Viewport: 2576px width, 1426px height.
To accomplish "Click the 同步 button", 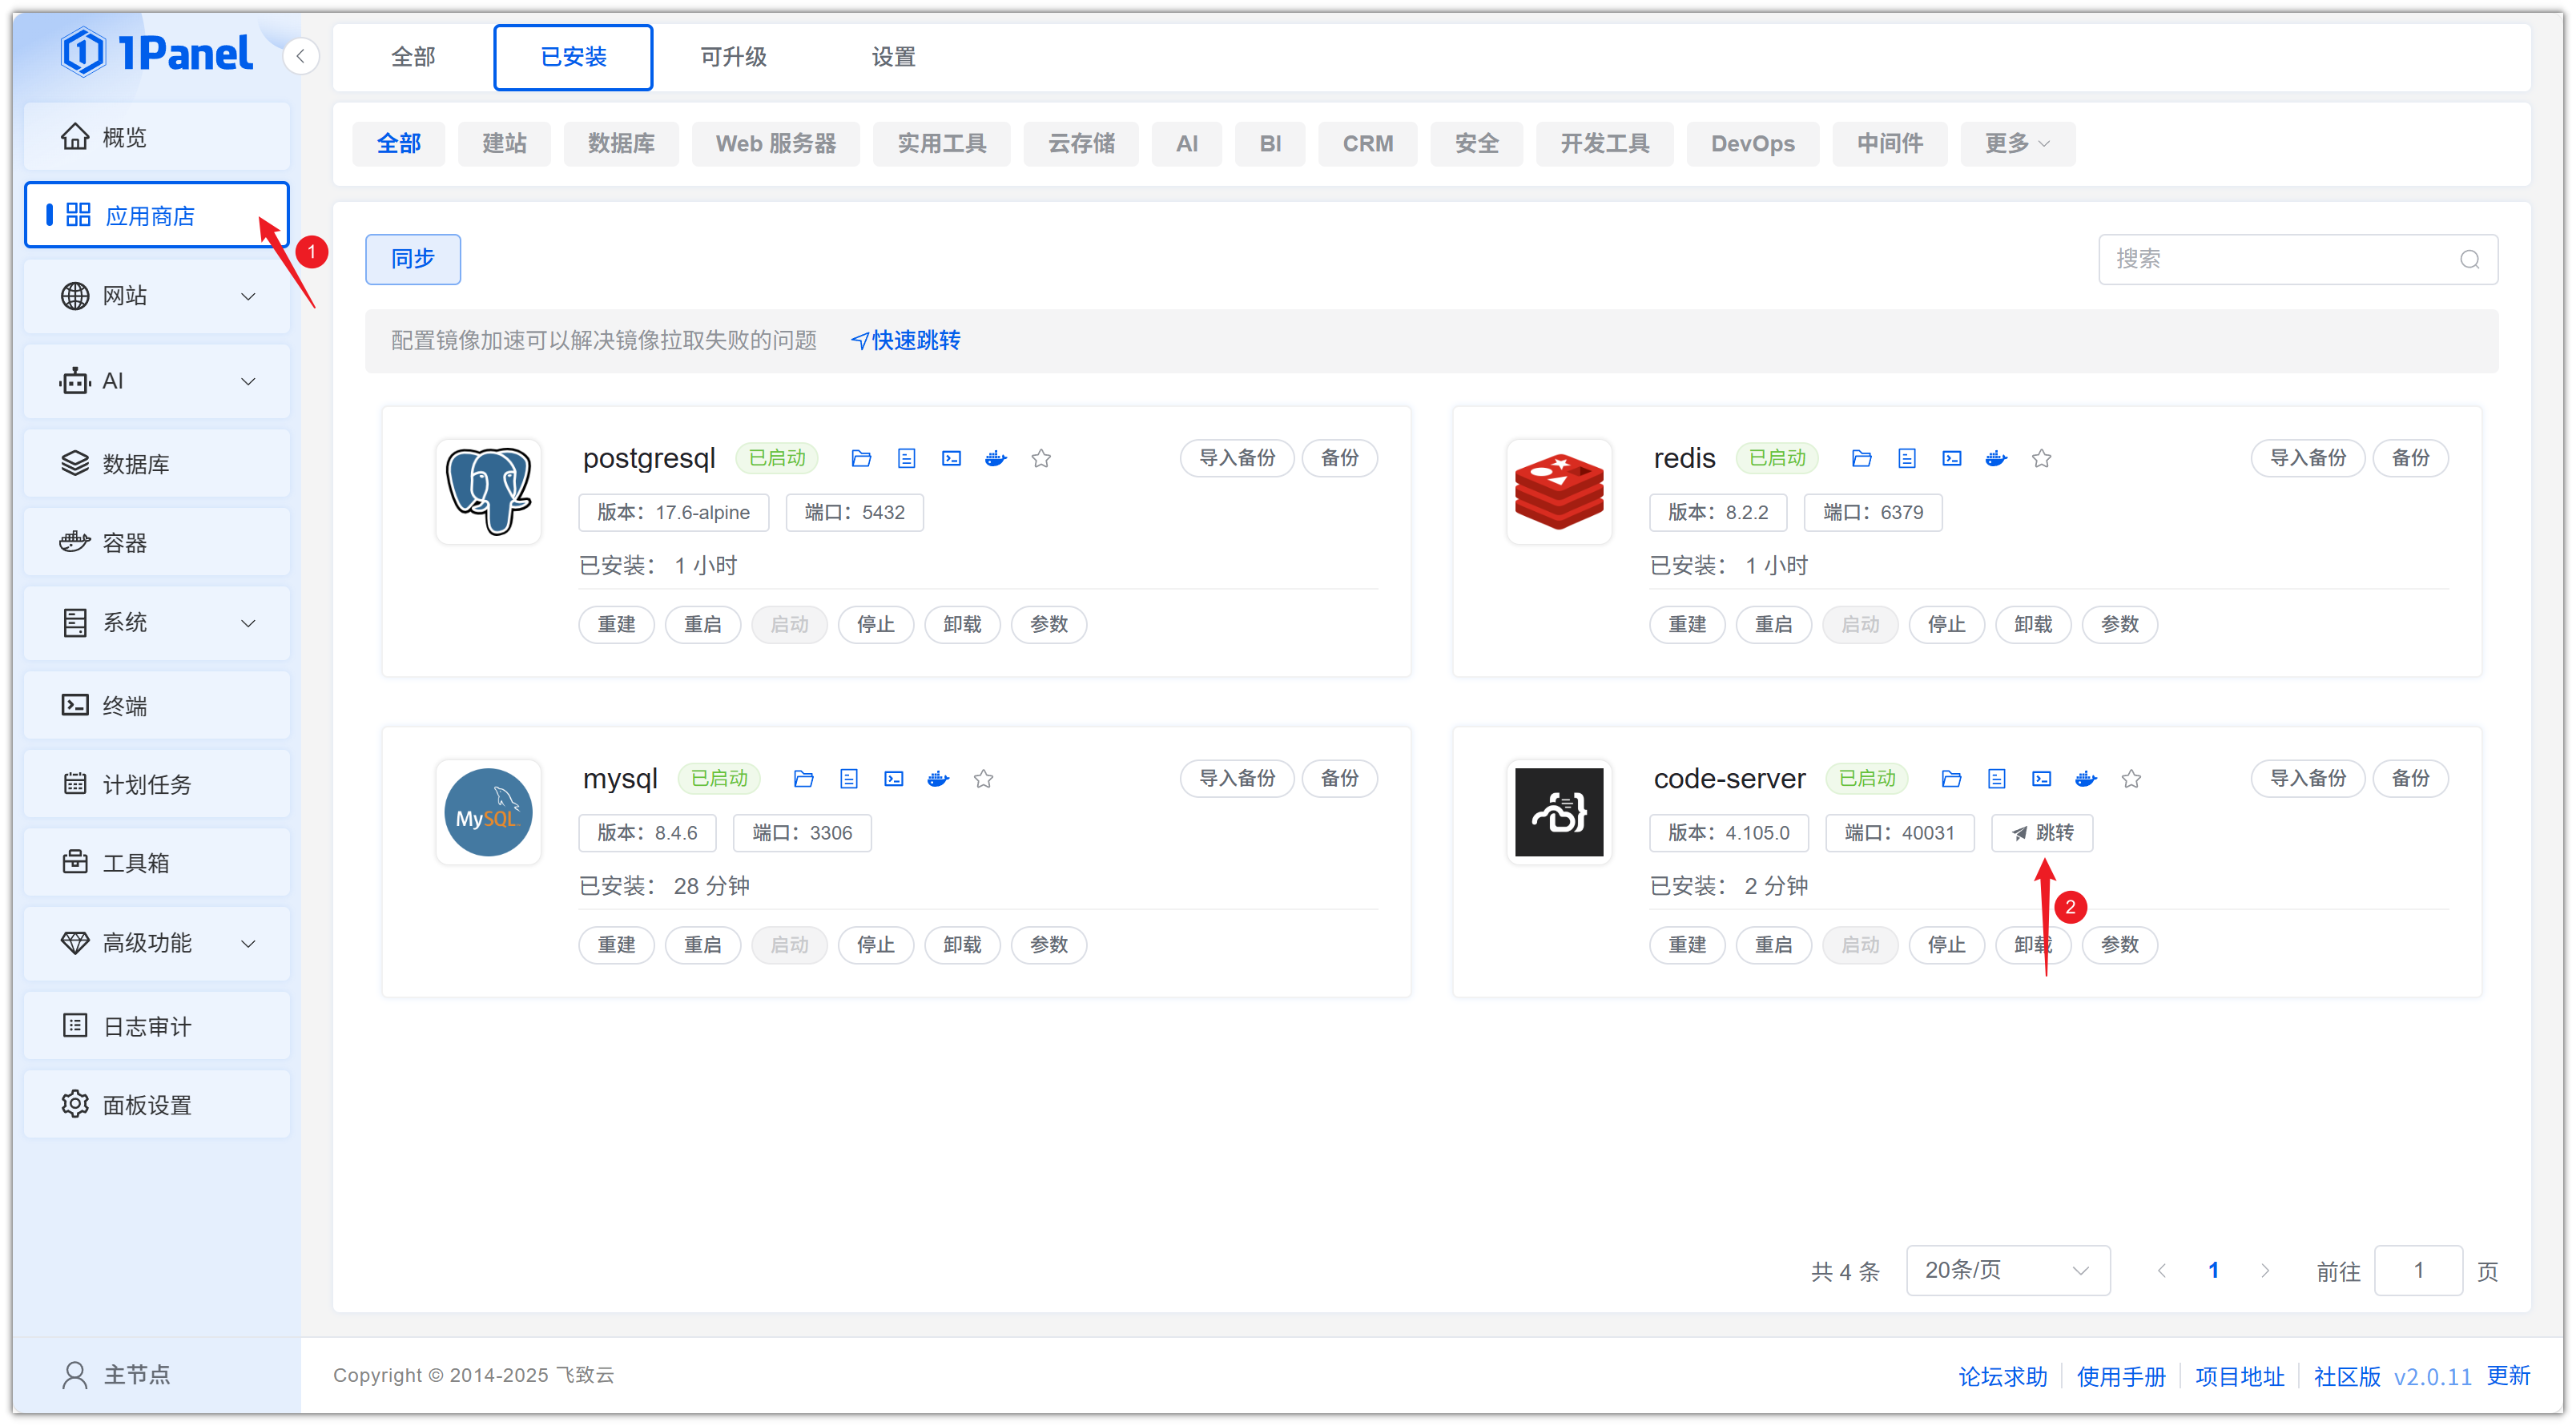I will tap(412, 259).
